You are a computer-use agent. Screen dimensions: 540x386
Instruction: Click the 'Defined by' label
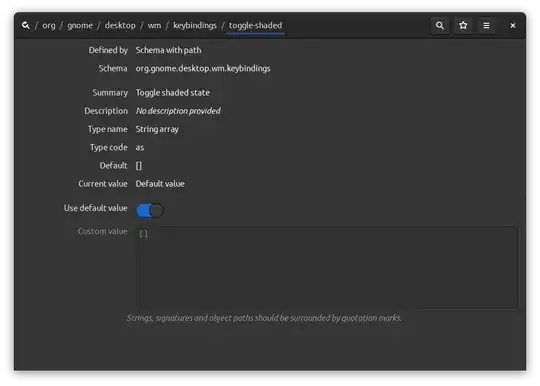(108, 50)
